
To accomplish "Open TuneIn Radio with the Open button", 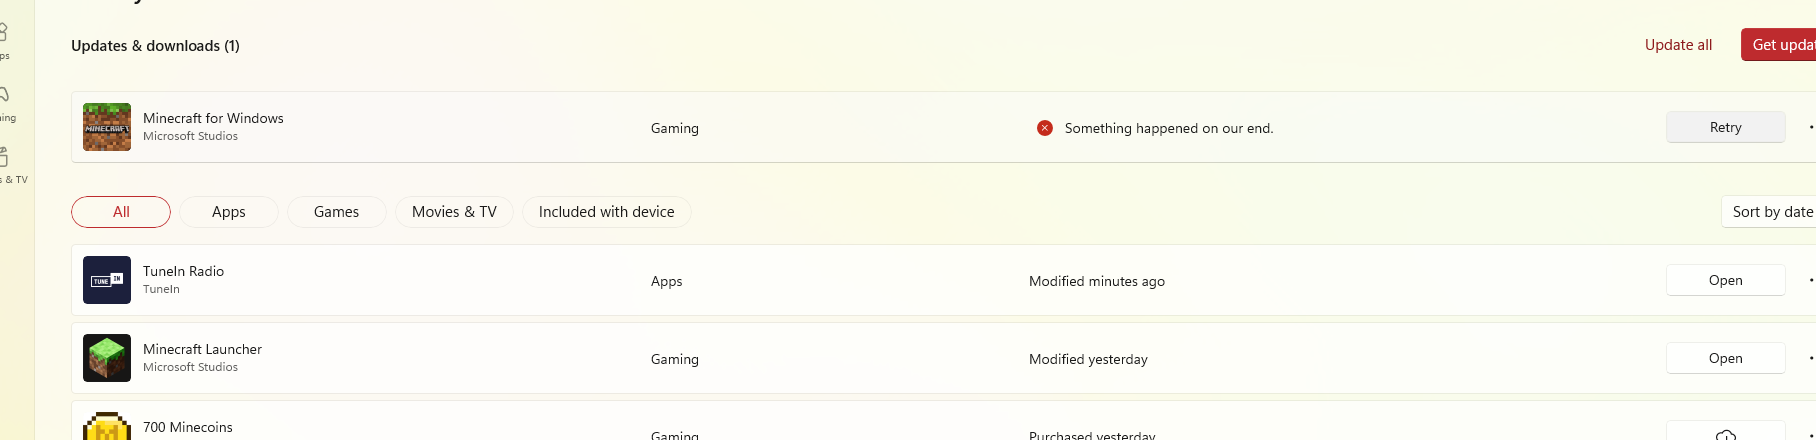I will [1725, 280].
